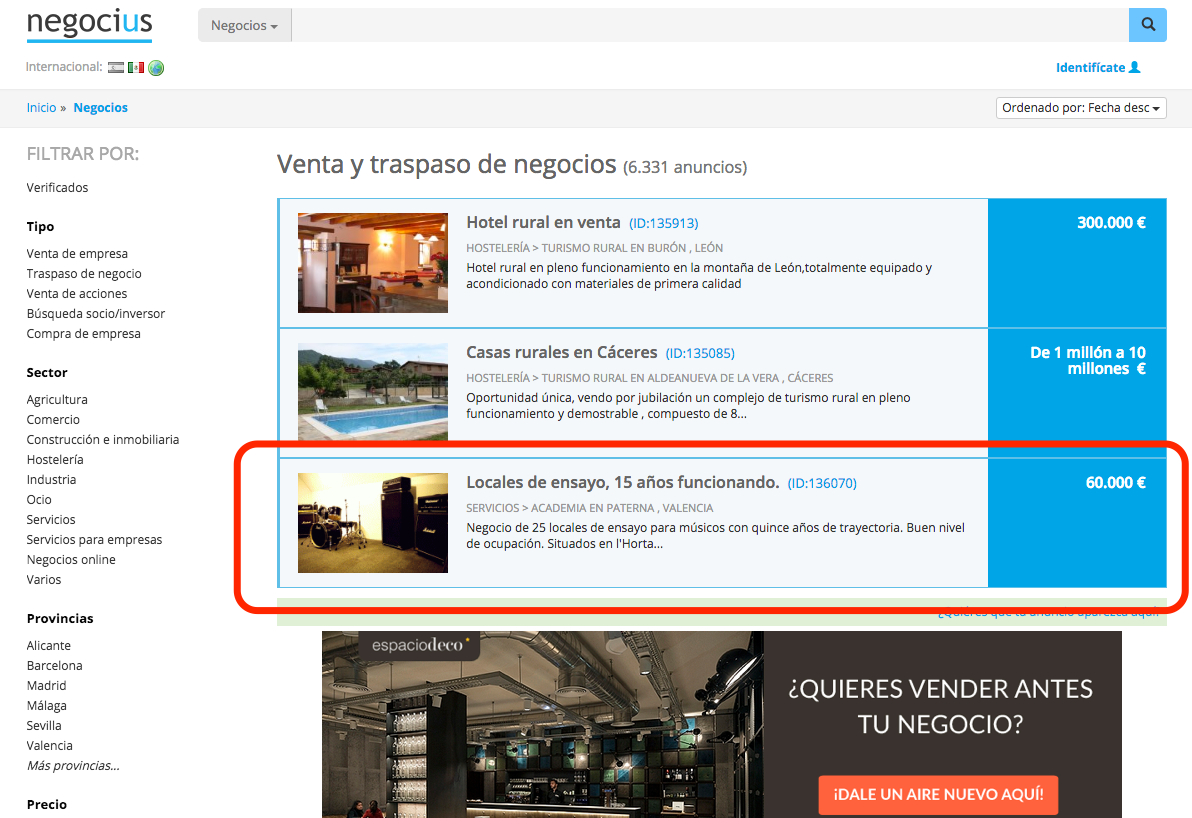Go to homepage via negocius logo

coord(90,25)
